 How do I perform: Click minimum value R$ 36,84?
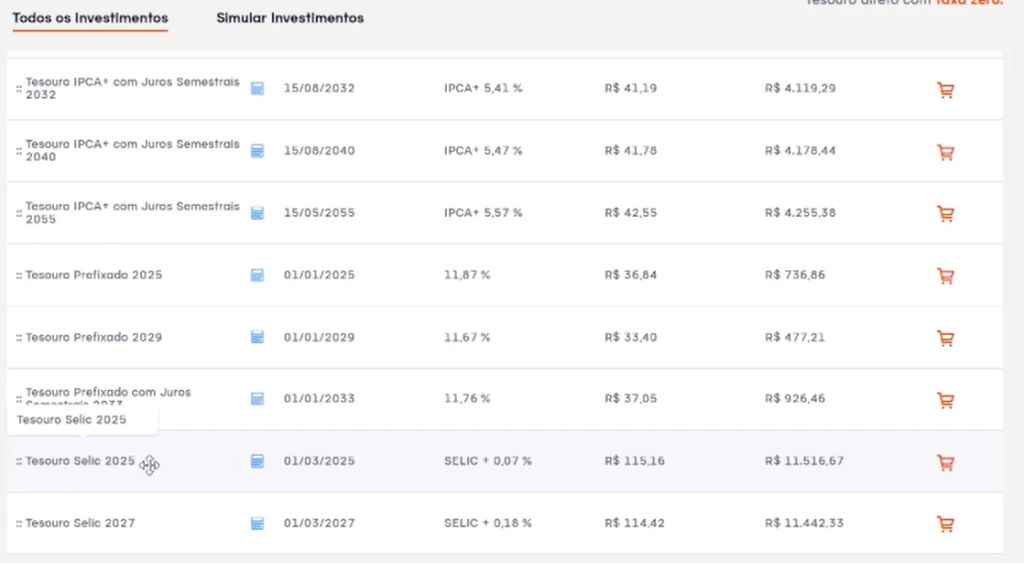631,275
